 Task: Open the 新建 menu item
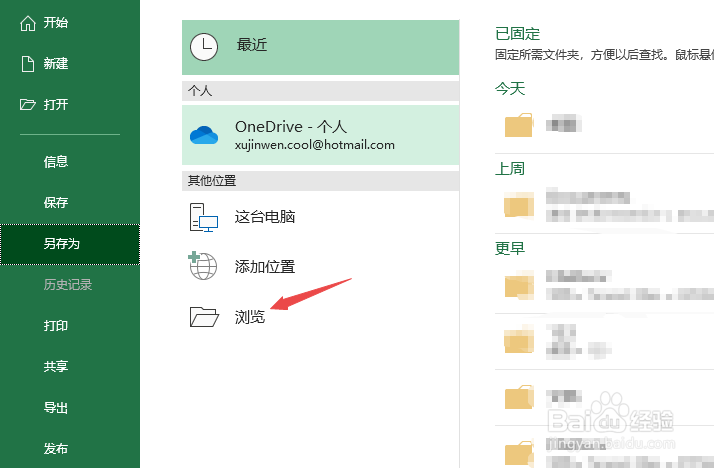[x=70, y=64]
